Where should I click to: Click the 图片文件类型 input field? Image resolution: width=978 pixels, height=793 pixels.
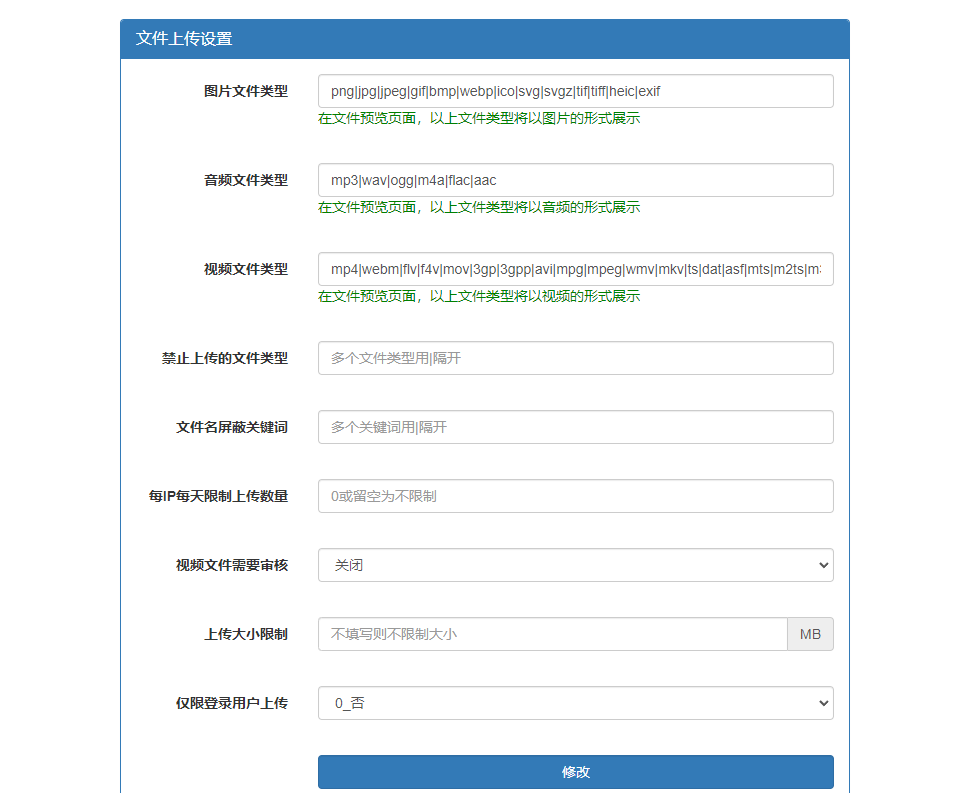(575, 91)
